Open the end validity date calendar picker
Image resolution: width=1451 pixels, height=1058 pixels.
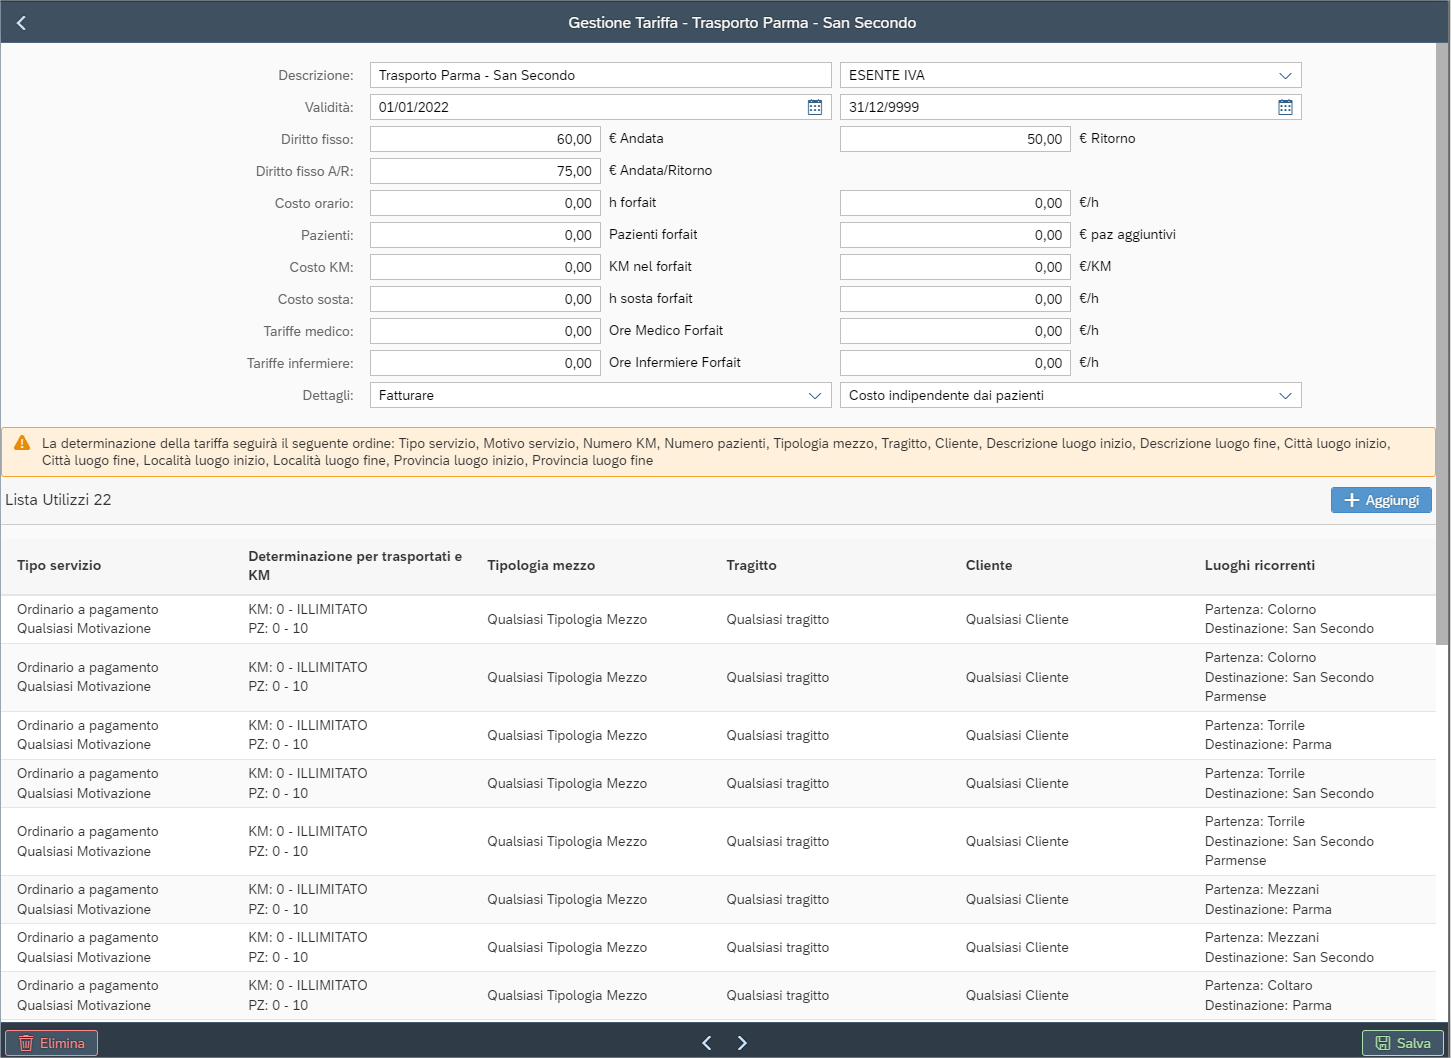(x=1285, y=107)
